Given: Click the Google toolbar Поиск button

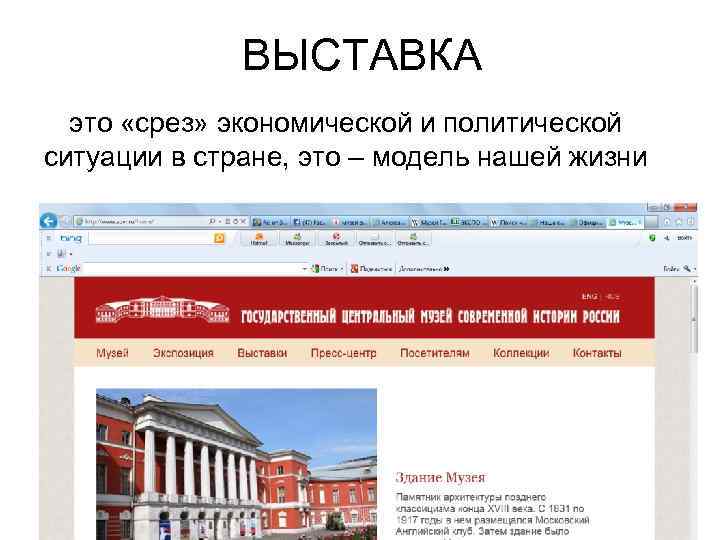Looking at the screenshot, I should pyautogui.click(x=326, y=269).
